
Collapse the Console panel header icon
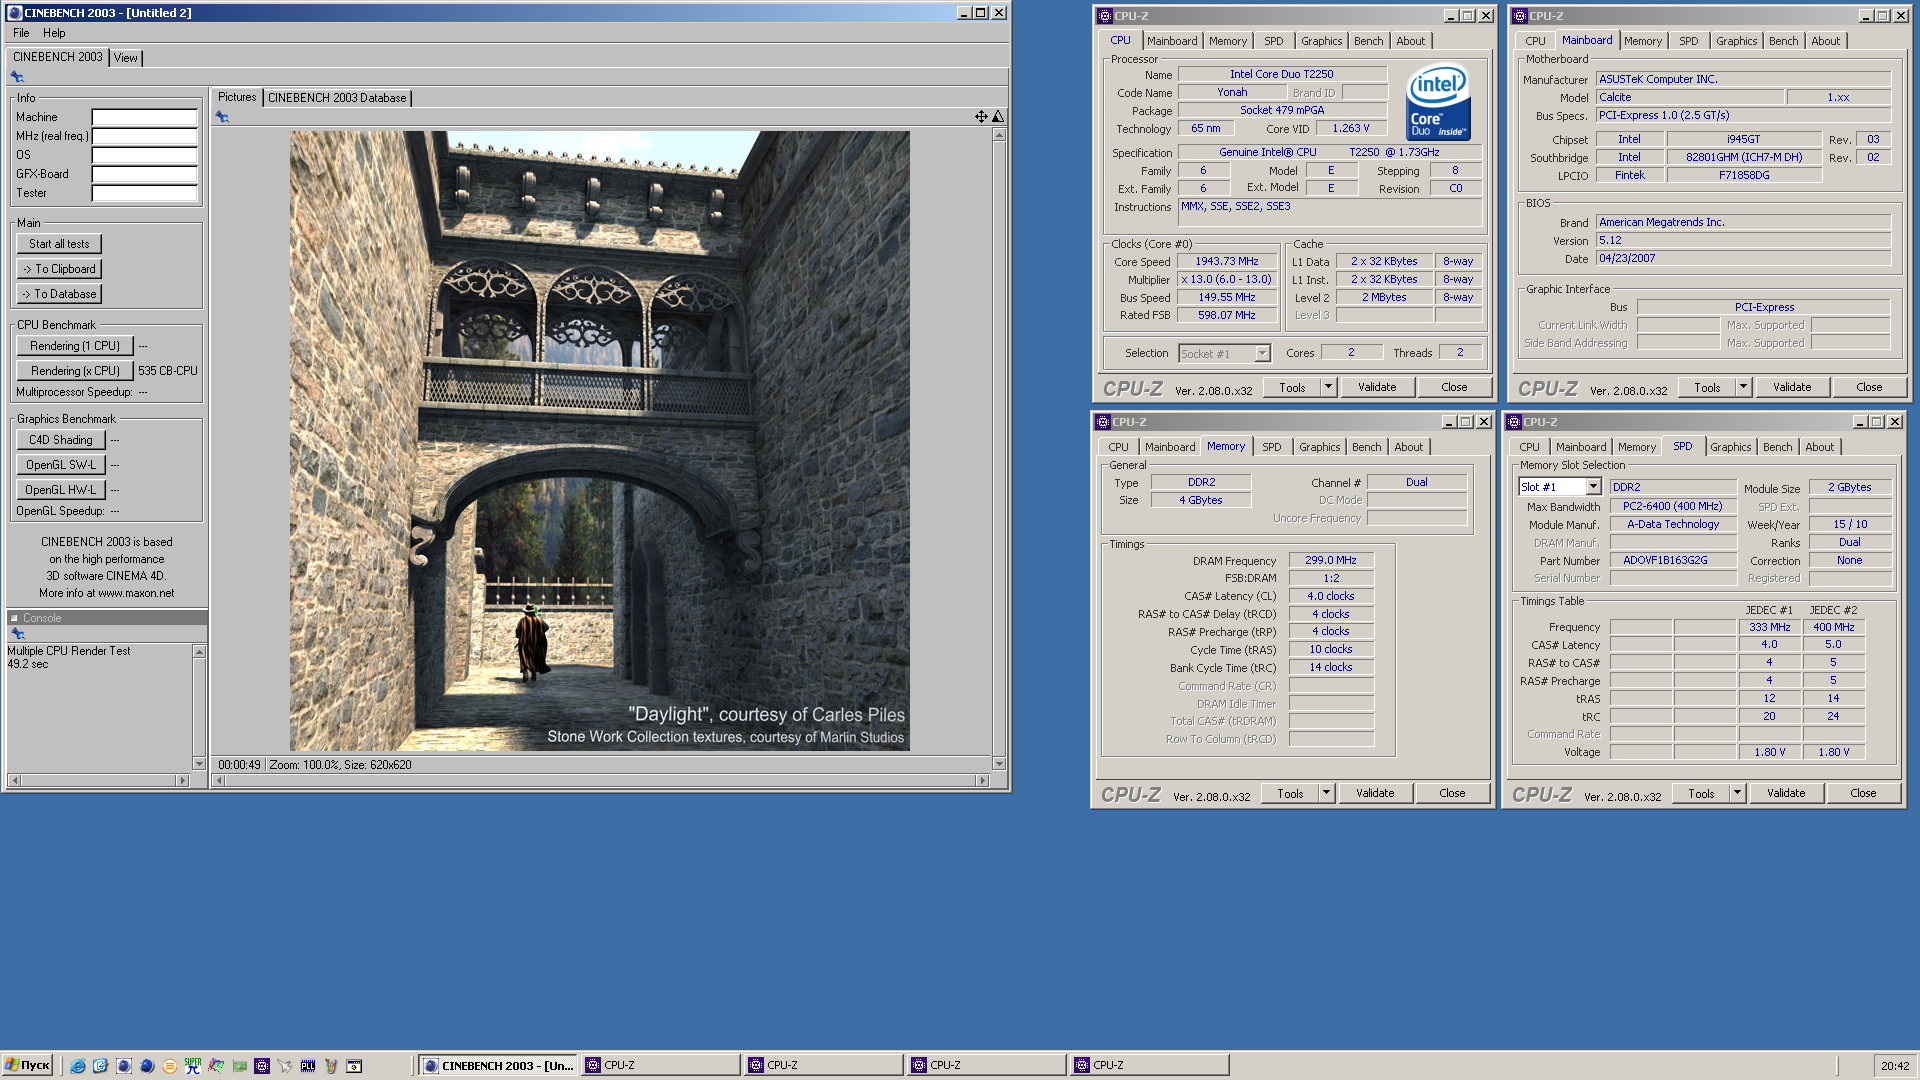point(14,618)
